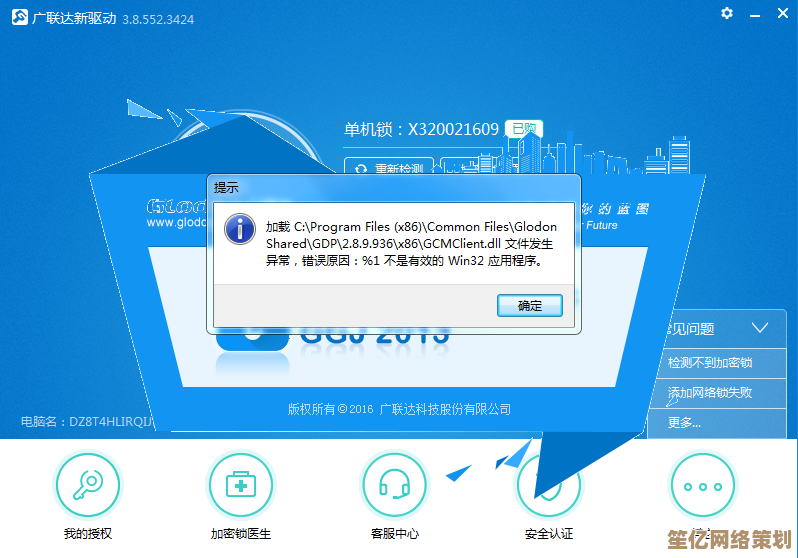Click the 客服中心 label text
The image size is (798, 558).
pos(394,534)
